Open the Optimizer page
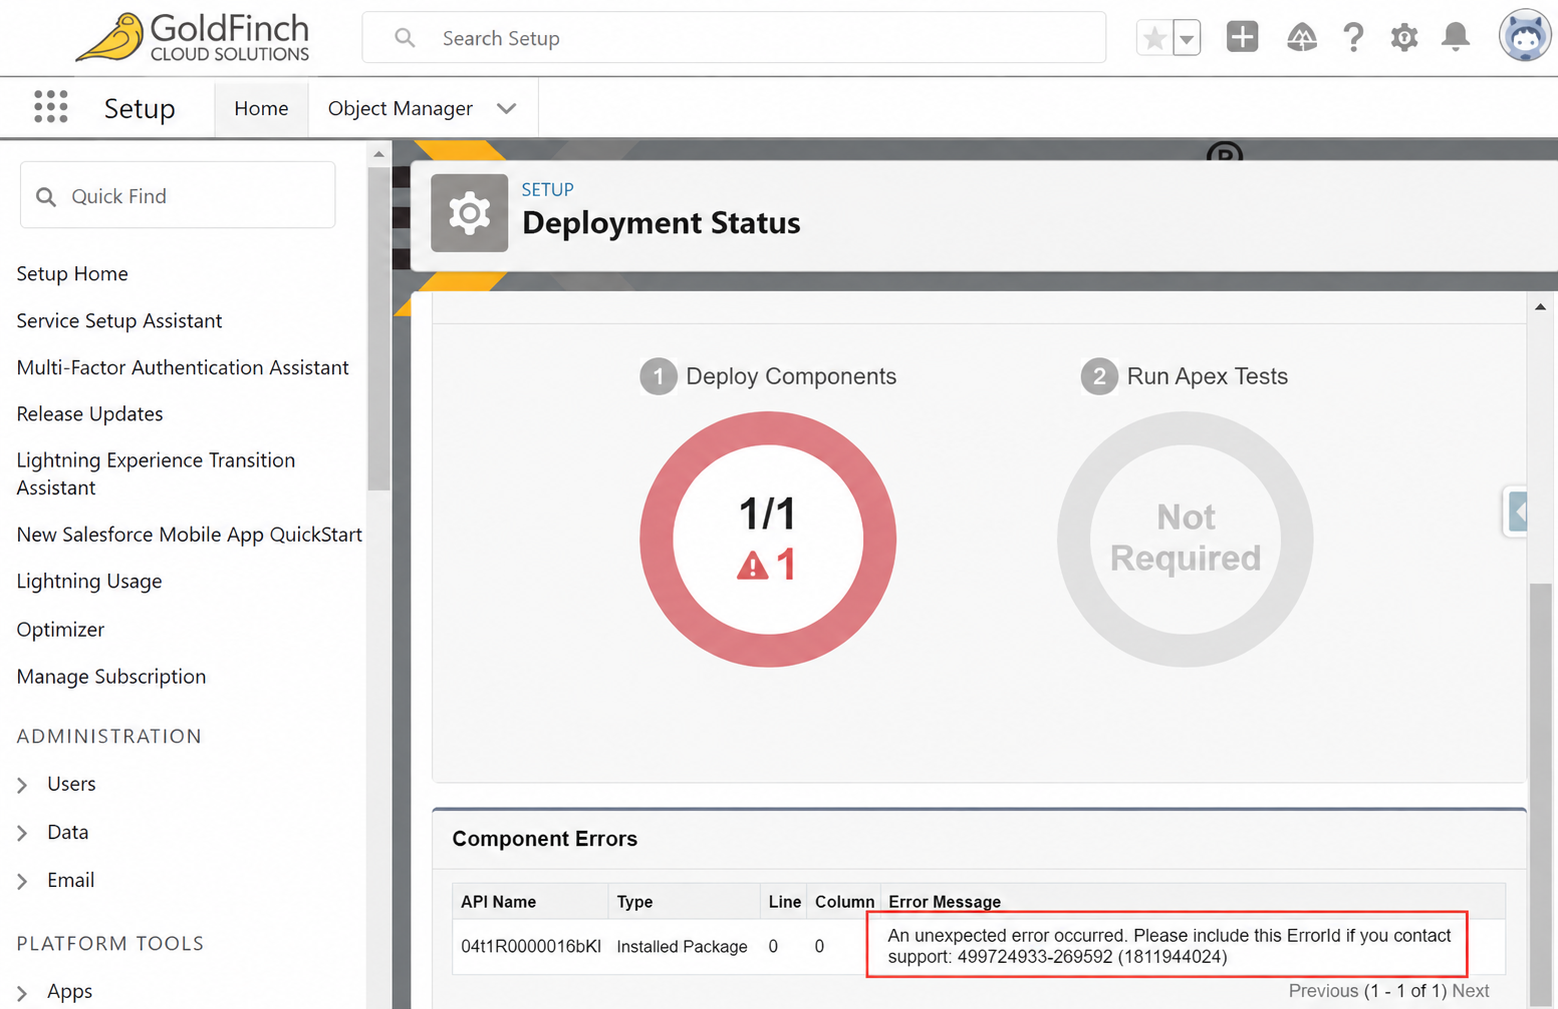 (60, 630)
